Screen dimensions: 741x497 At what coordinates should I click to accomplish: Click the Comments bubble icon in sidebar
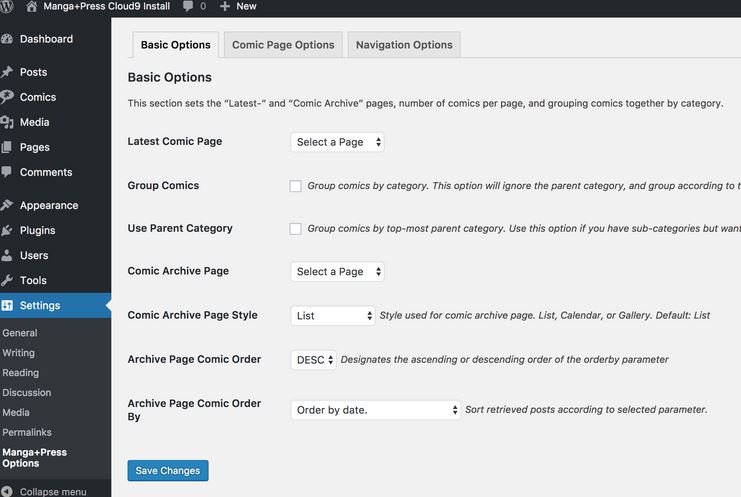[x=7, y=172]
